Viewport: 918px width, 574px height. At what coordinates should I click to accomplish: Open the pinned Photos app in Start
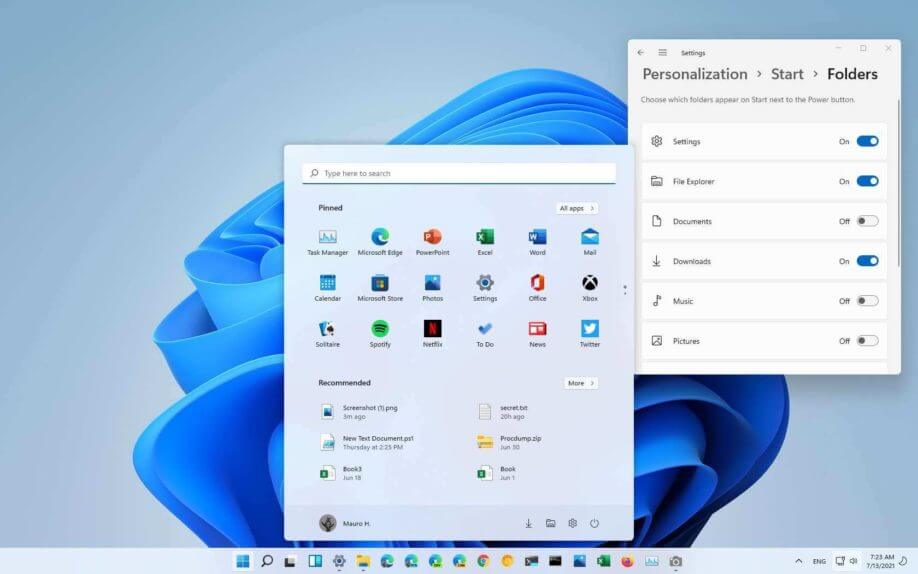[x=433, y=288]
